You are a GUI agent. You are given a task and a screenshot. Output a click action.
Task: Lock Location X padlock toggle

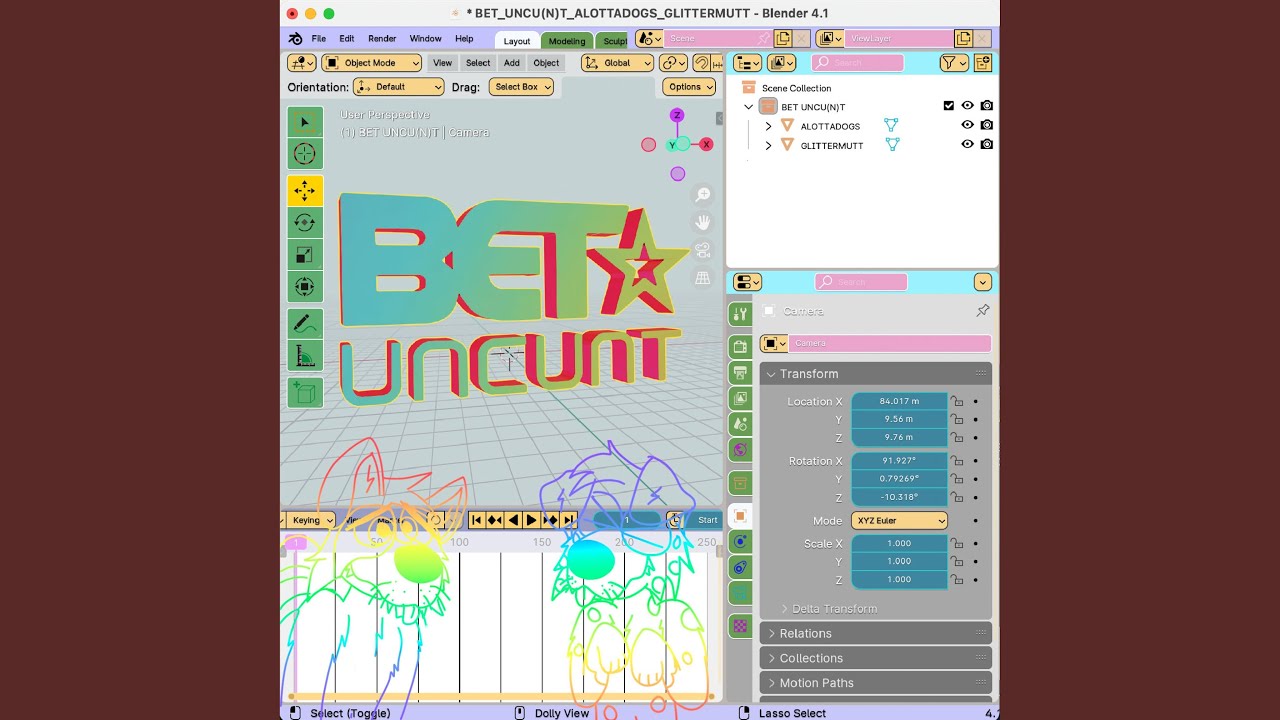point(957,402)
